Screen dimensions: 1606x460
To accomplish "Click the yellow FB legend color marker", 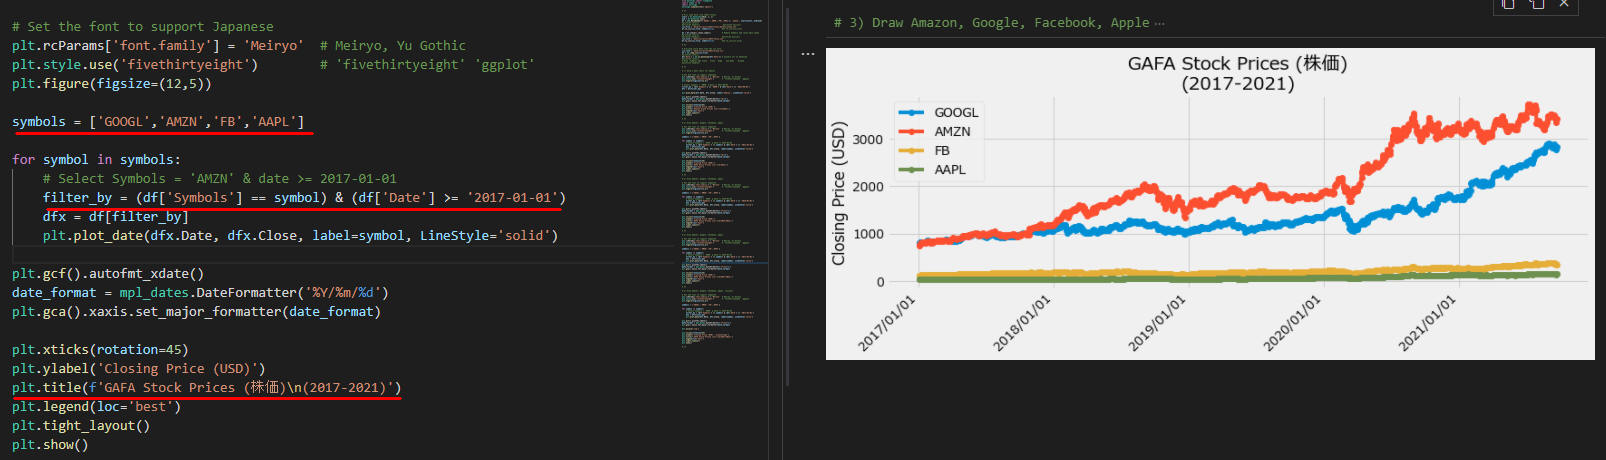I will pyautogui.click(x=911, y=151).
